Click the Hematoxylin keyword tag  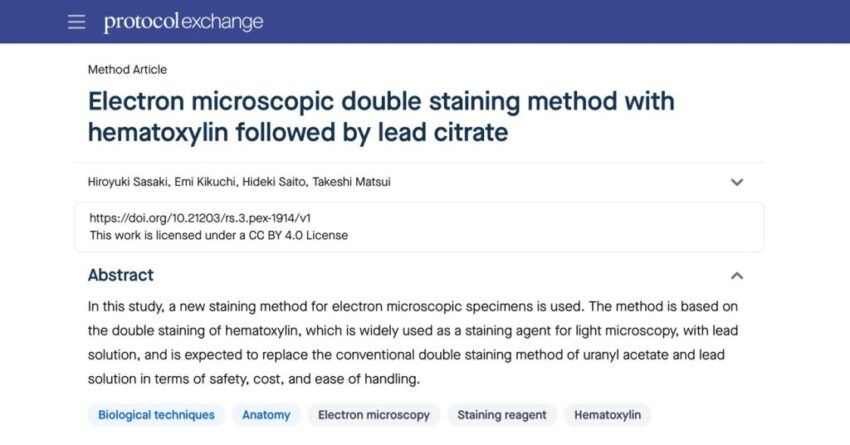608,415
